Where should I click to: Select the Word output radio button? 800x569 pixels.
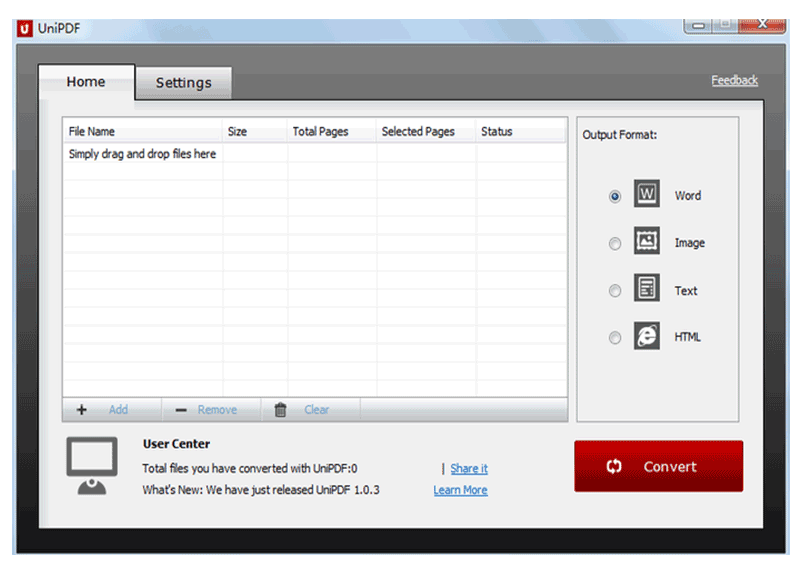[615, 196]
